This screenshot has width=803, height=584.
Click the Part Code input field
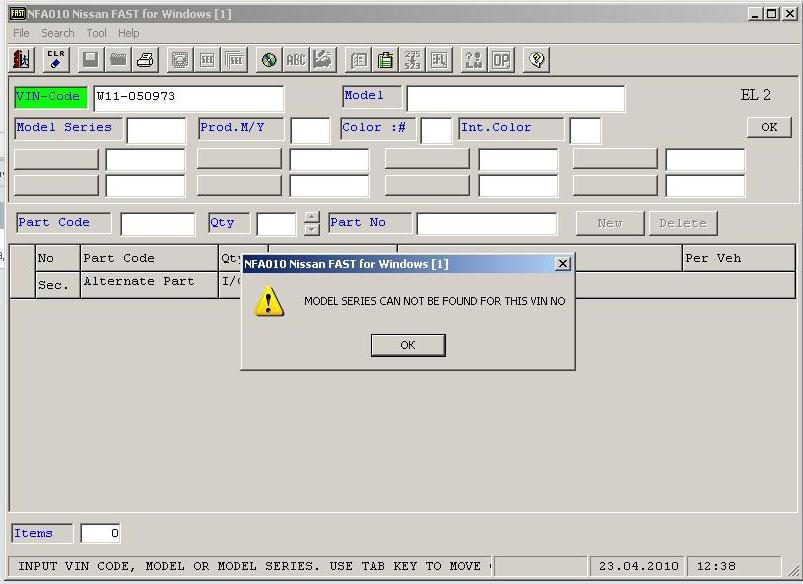[x=158, y=224]
